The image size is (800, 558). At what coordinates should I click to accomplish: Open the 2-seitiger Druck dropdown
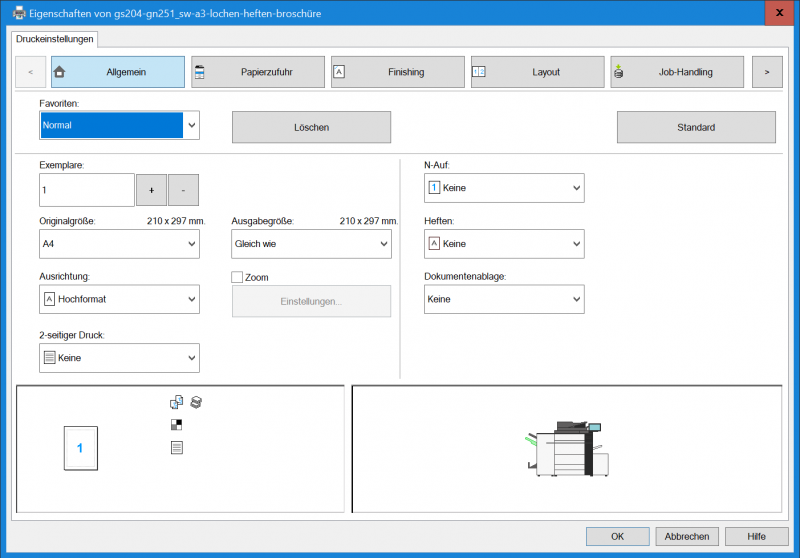tap(119, 358)
